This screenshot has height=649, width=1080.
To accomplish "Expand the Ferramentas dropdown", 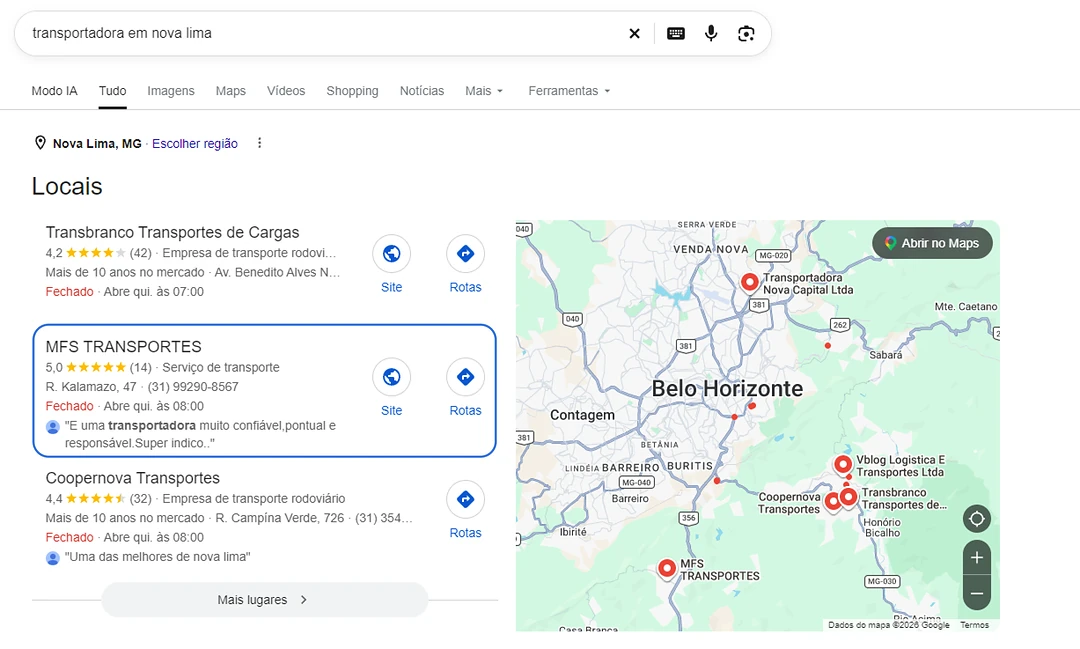I will point(569,91).
